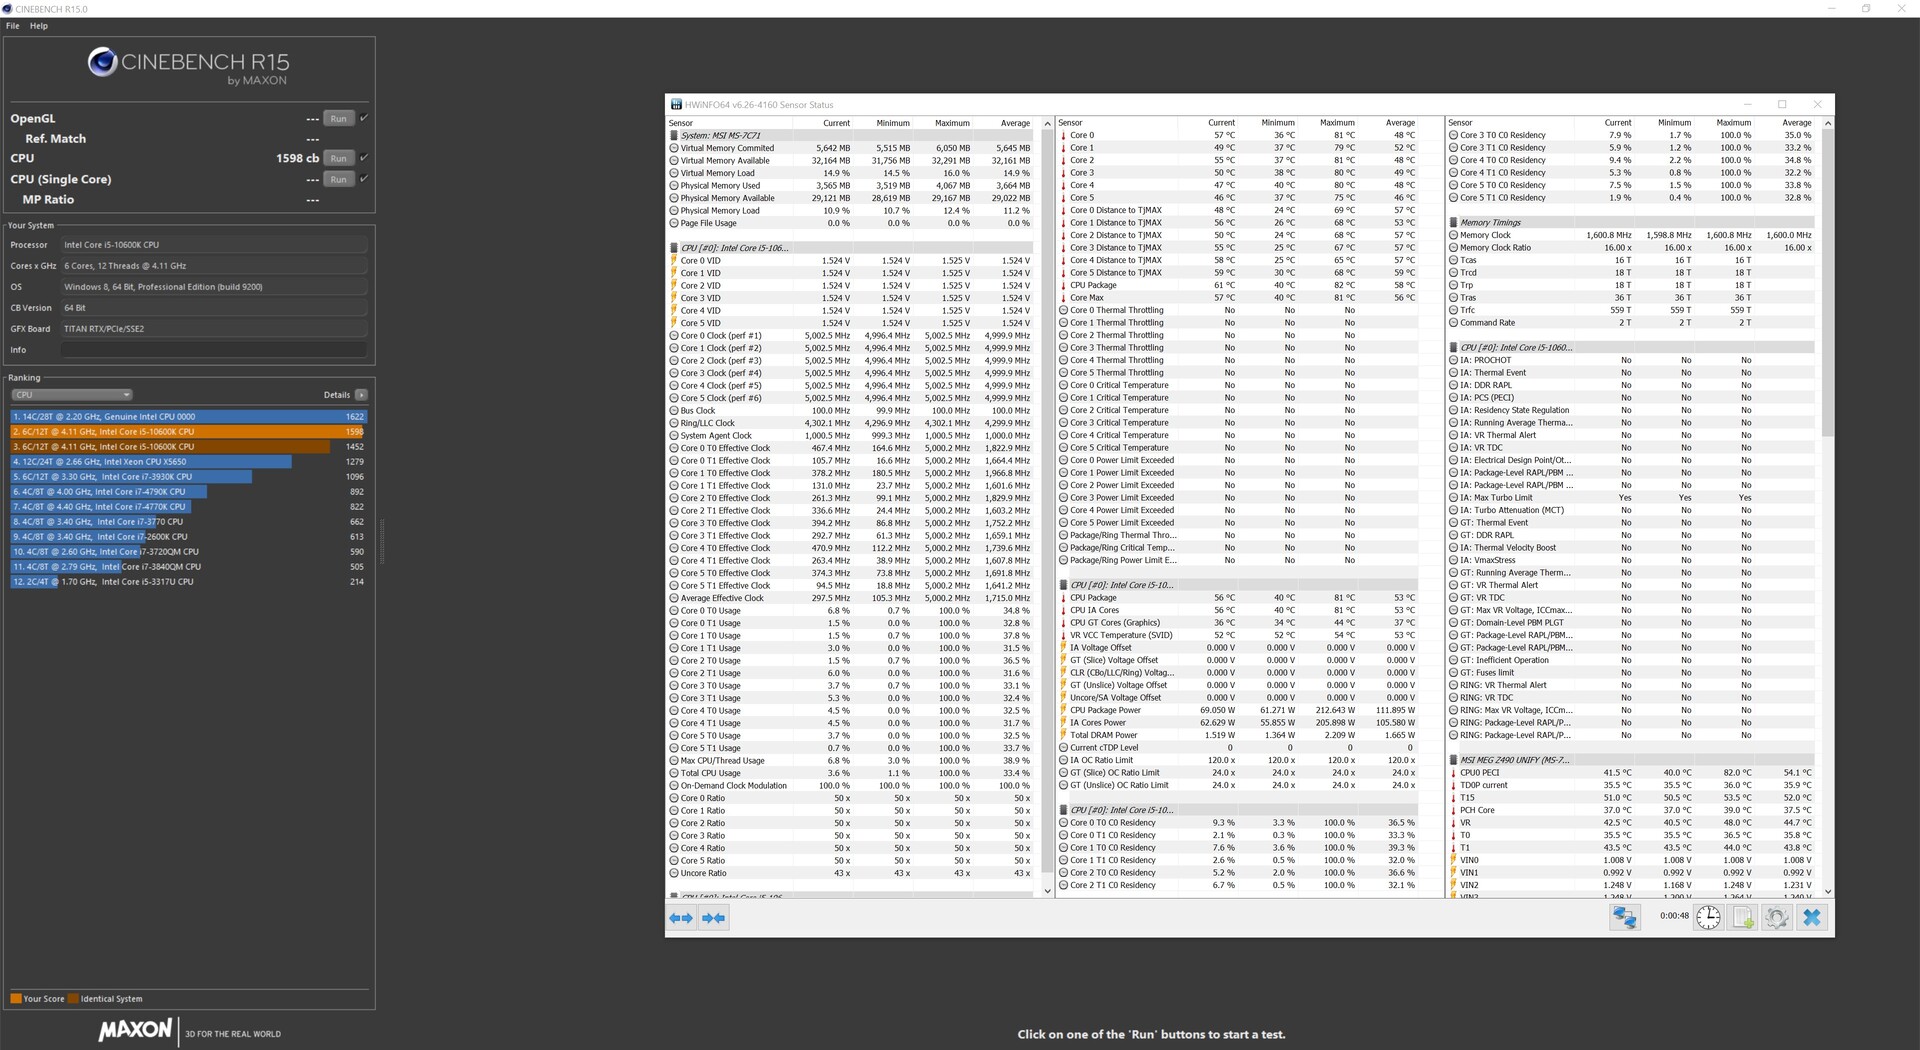1920x1050 pixels.
Task: Click the IA: Max Turbo Limit row
Action: (1630, 498)
